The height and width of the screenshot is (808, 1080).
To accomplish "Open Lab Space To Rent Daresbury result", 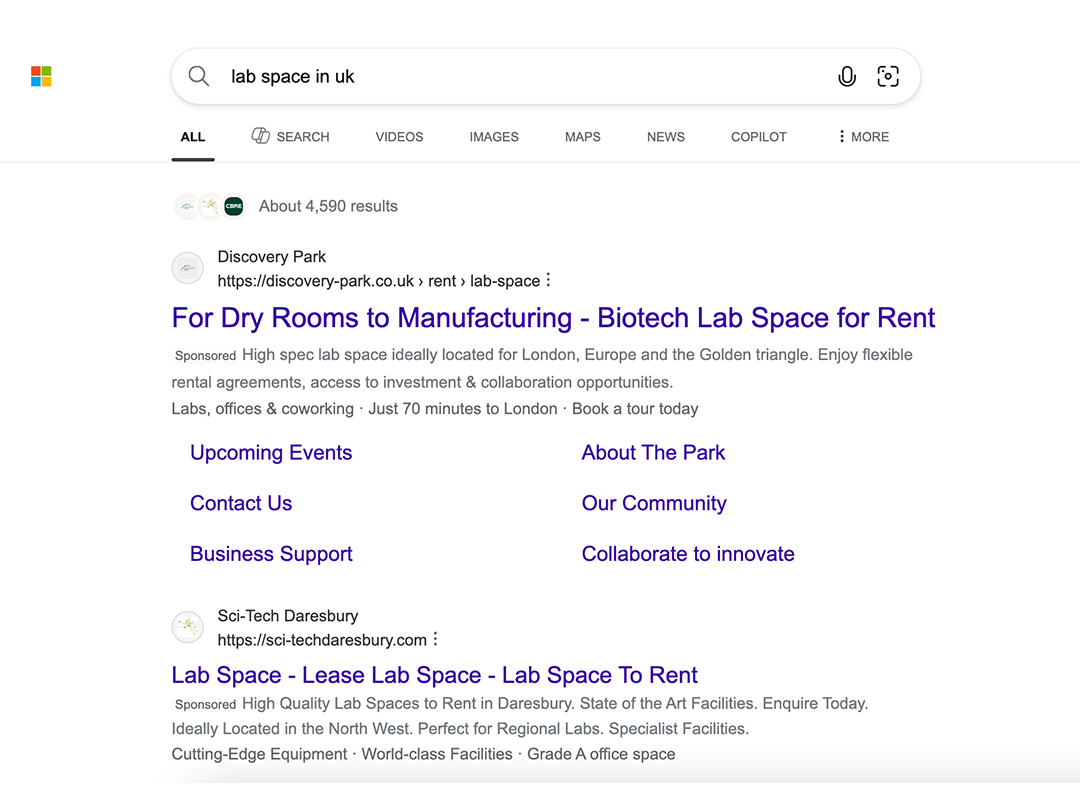I will point(434,675).
